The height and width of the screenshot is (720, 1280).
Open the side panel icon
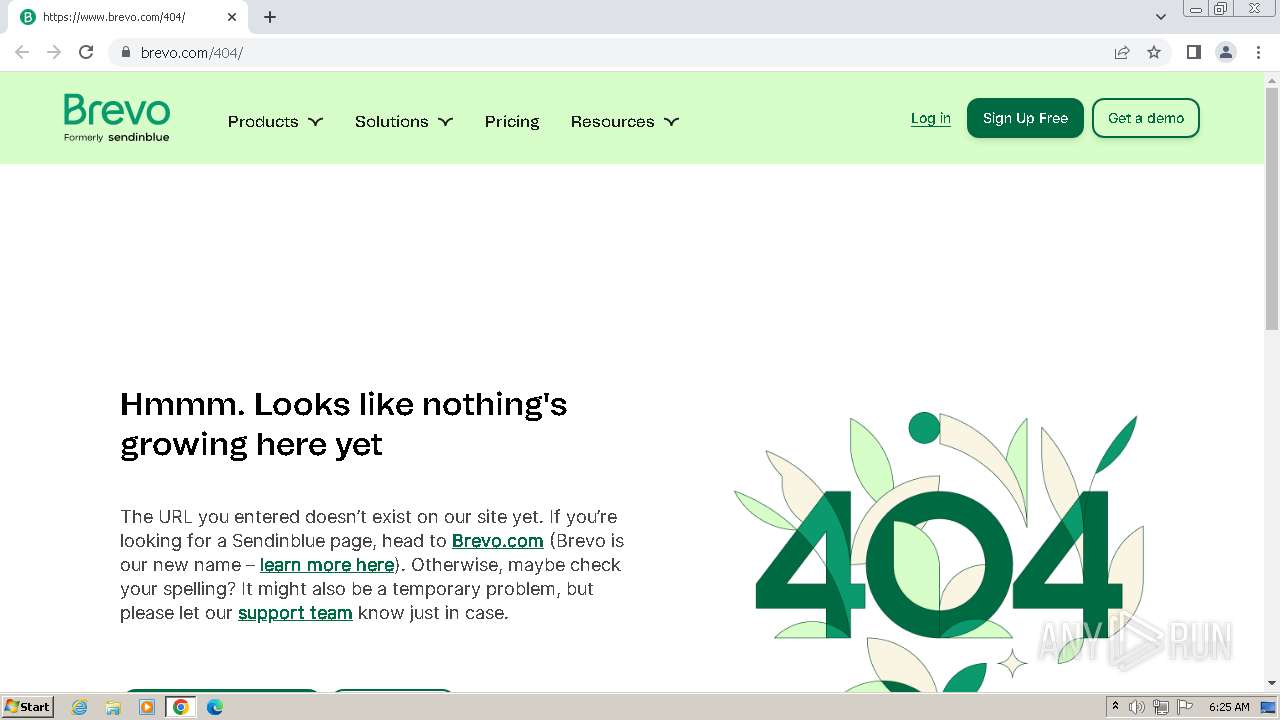coord(1193,52)
